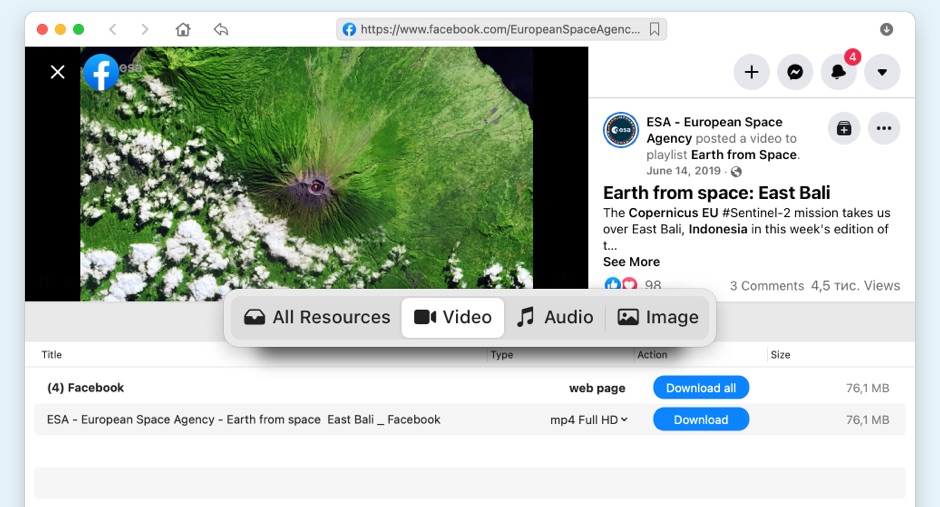
Task: Open the Earth from Space playlist link
Action: pos(744,155)
